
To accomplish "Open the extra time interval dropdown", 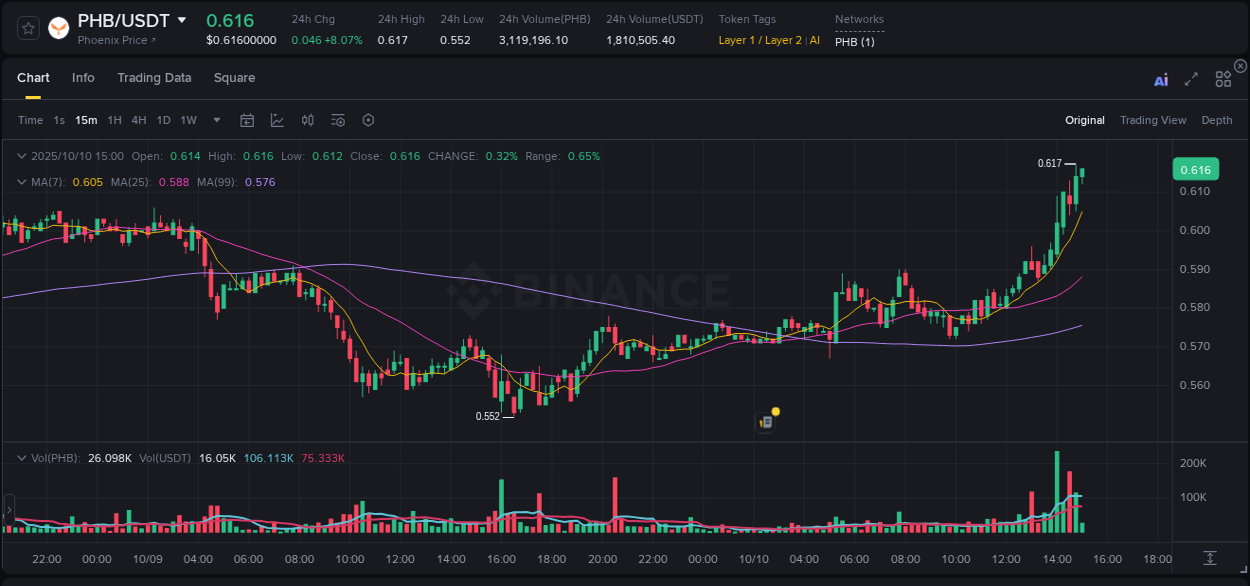I will pyautogui.click(x=216, y=120).
